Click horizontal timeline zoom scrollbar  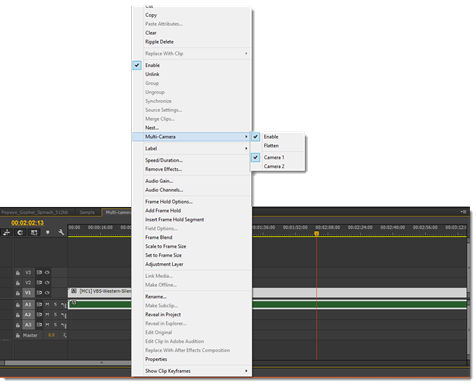click(68, 363)
